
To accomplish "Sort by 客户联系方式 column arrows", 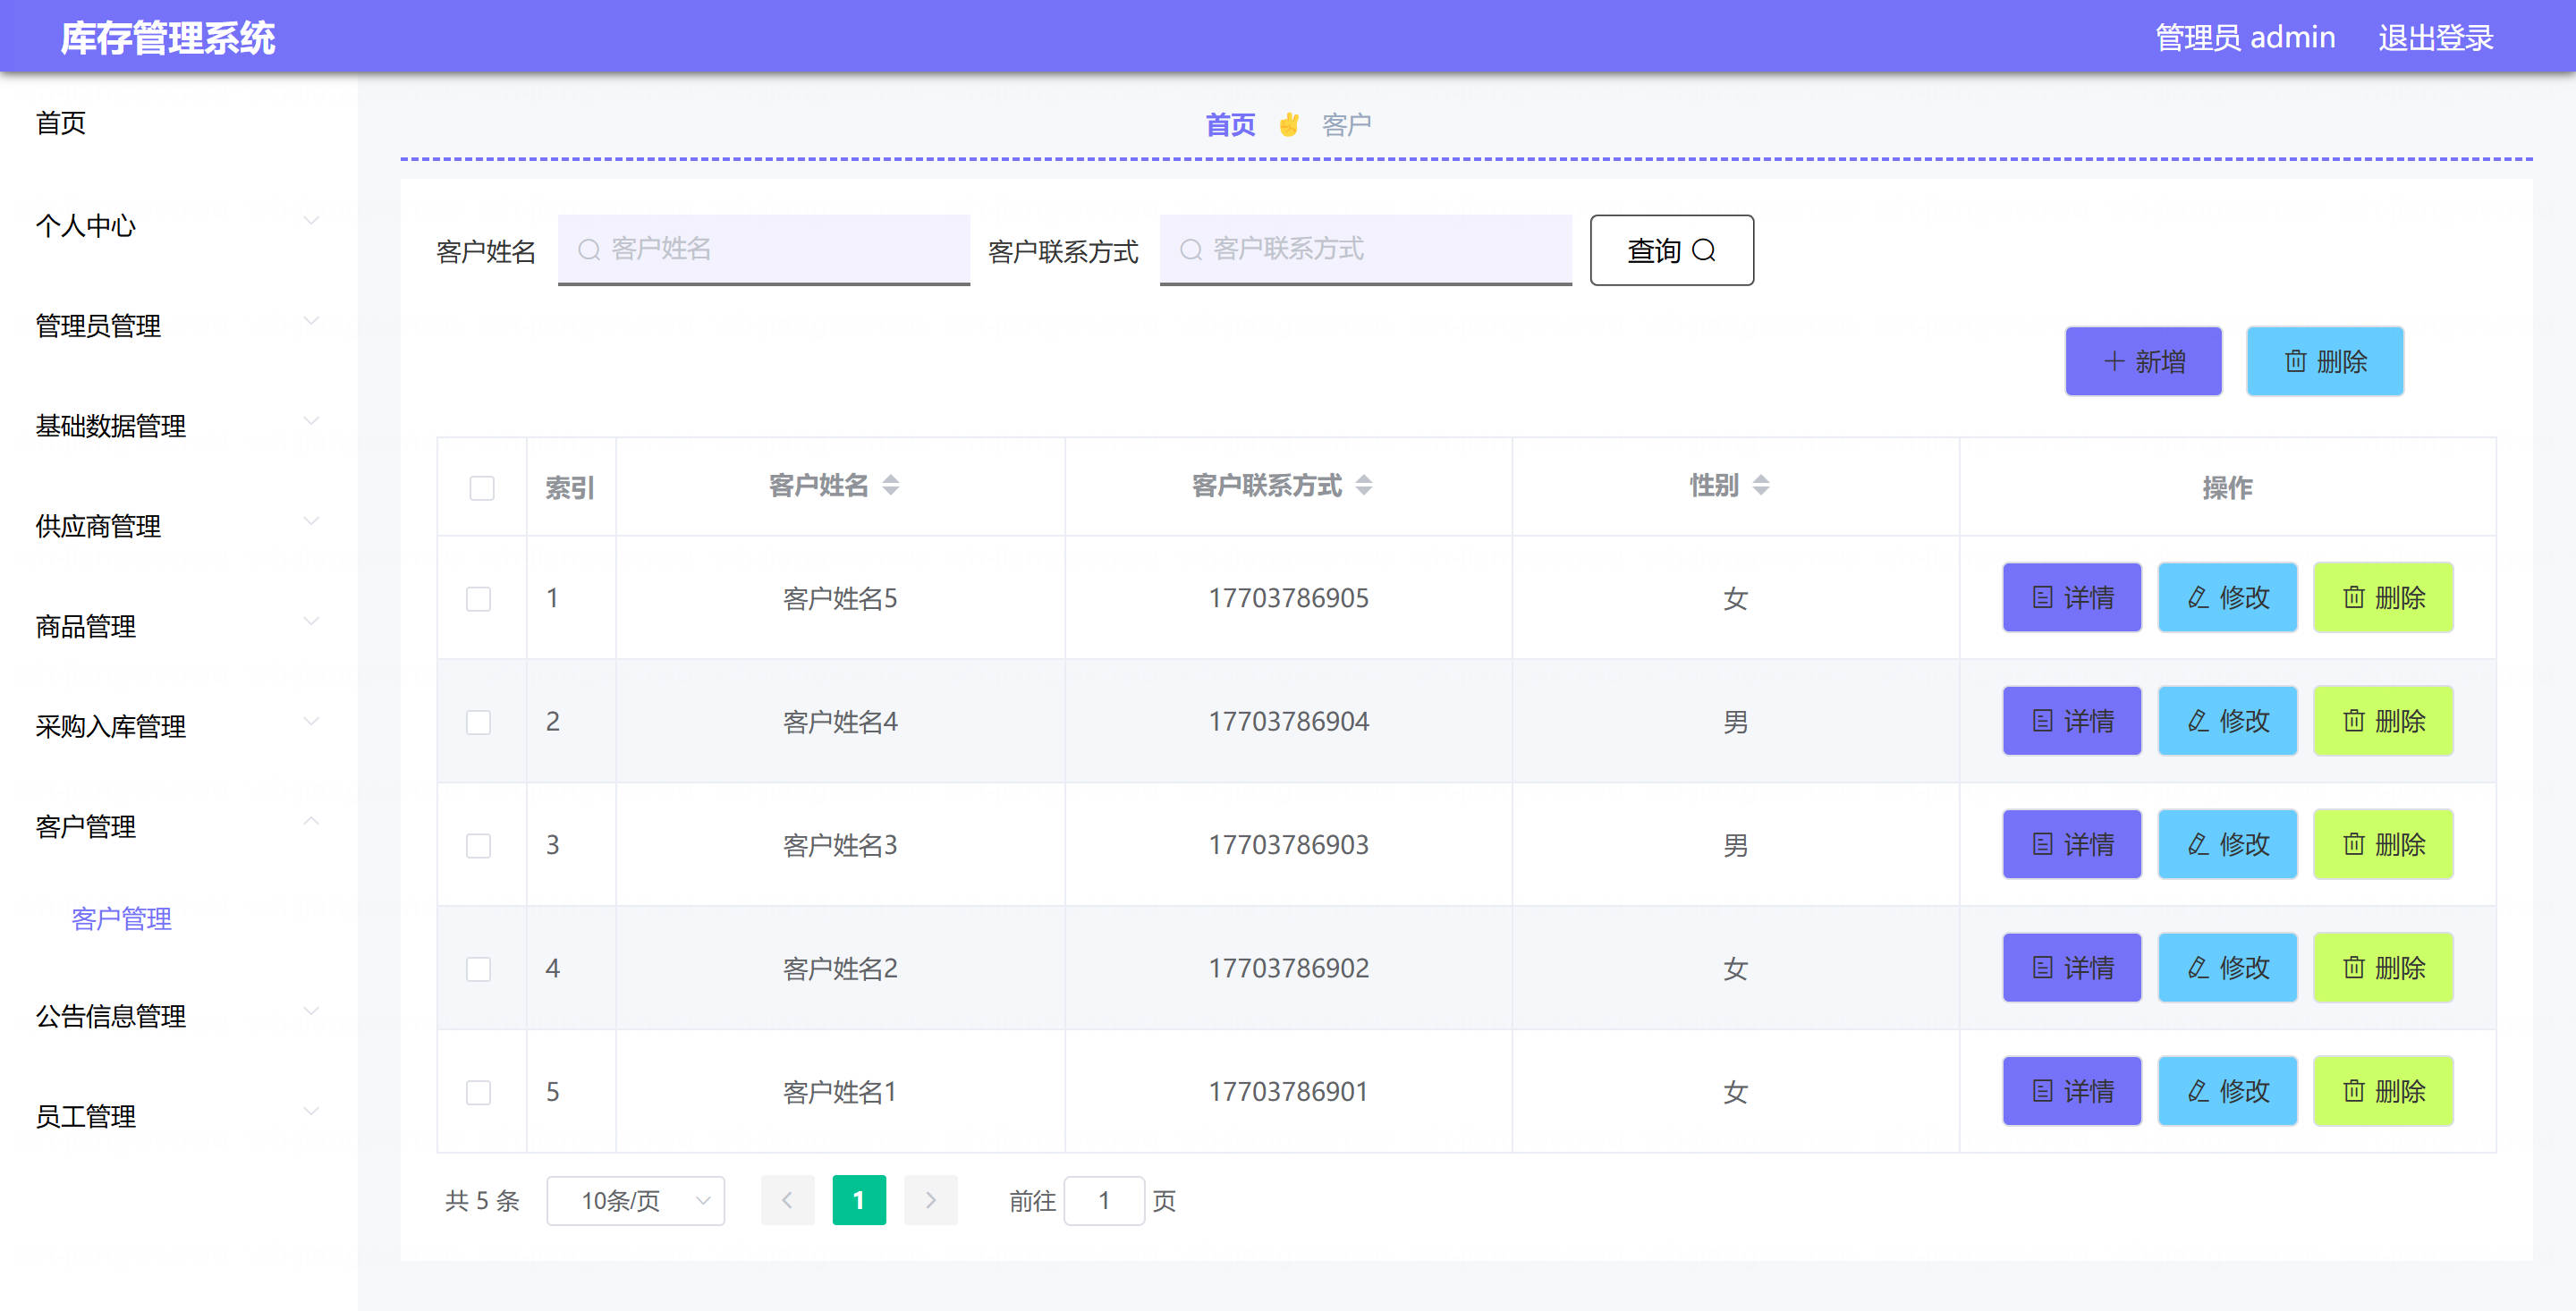I will pyautogui.click(x=1363, y=485).
